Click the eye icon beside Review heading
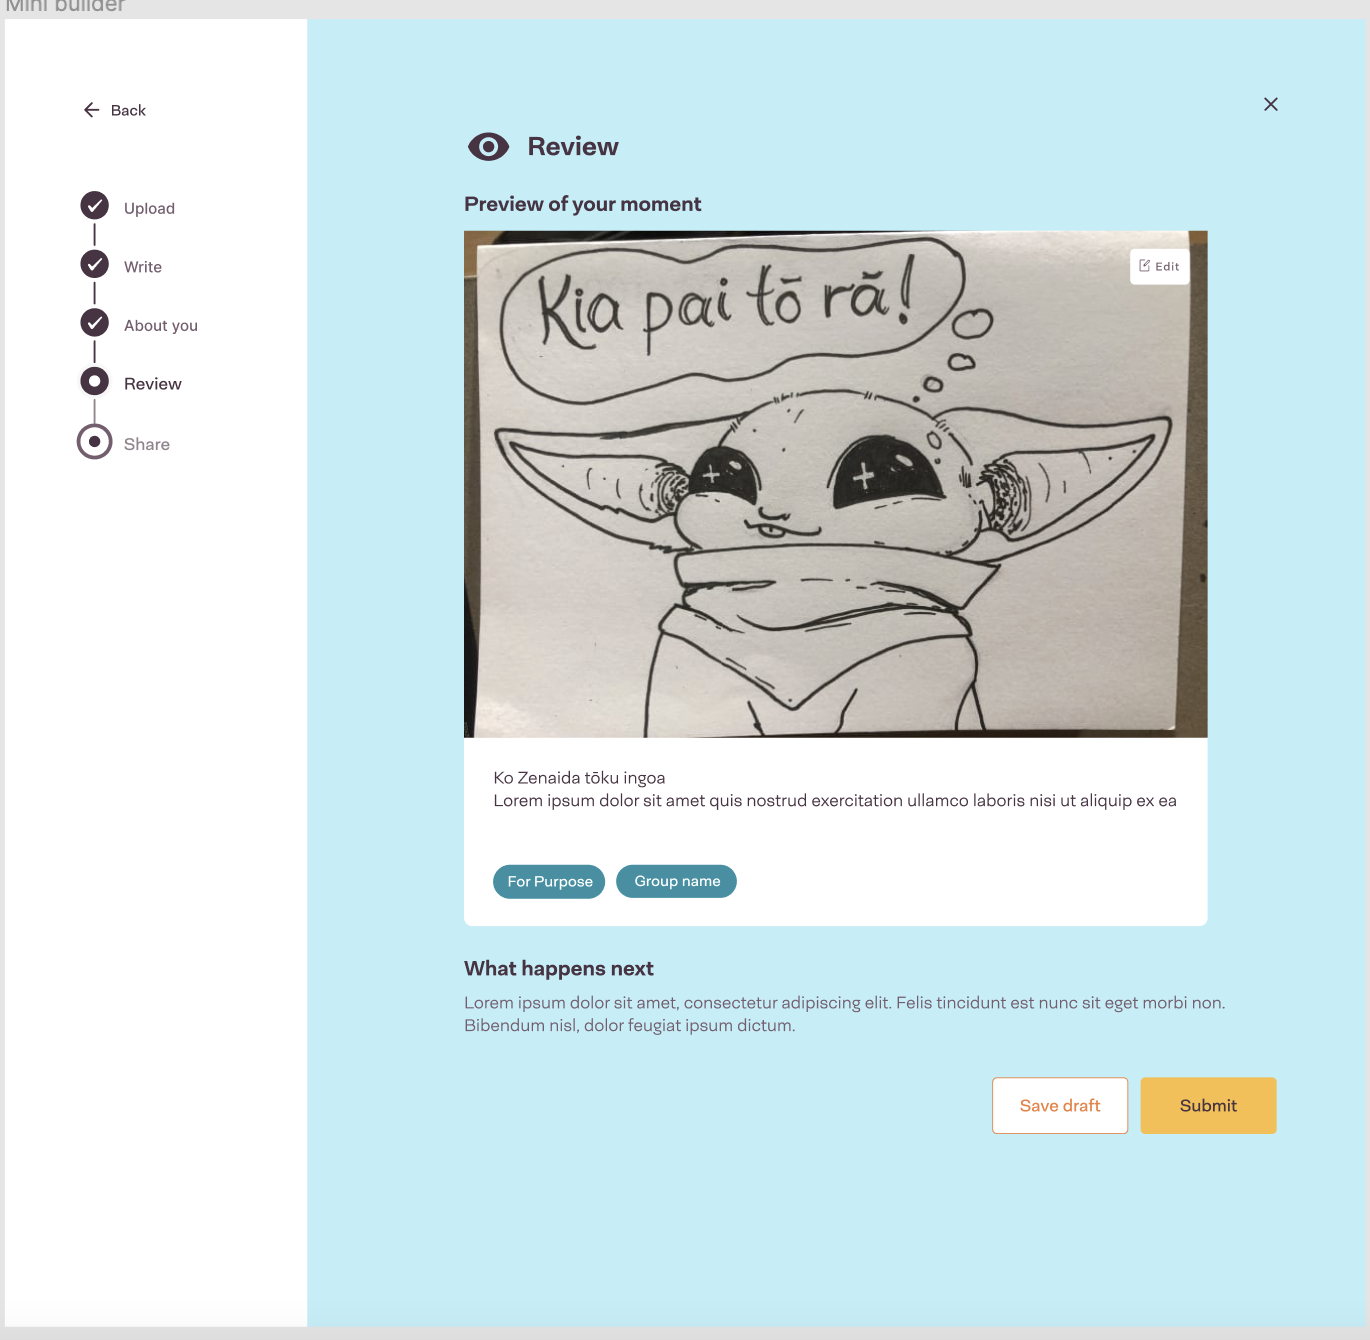The height and width of the screenshot is (1340, 1370). (x=488, y=147)
